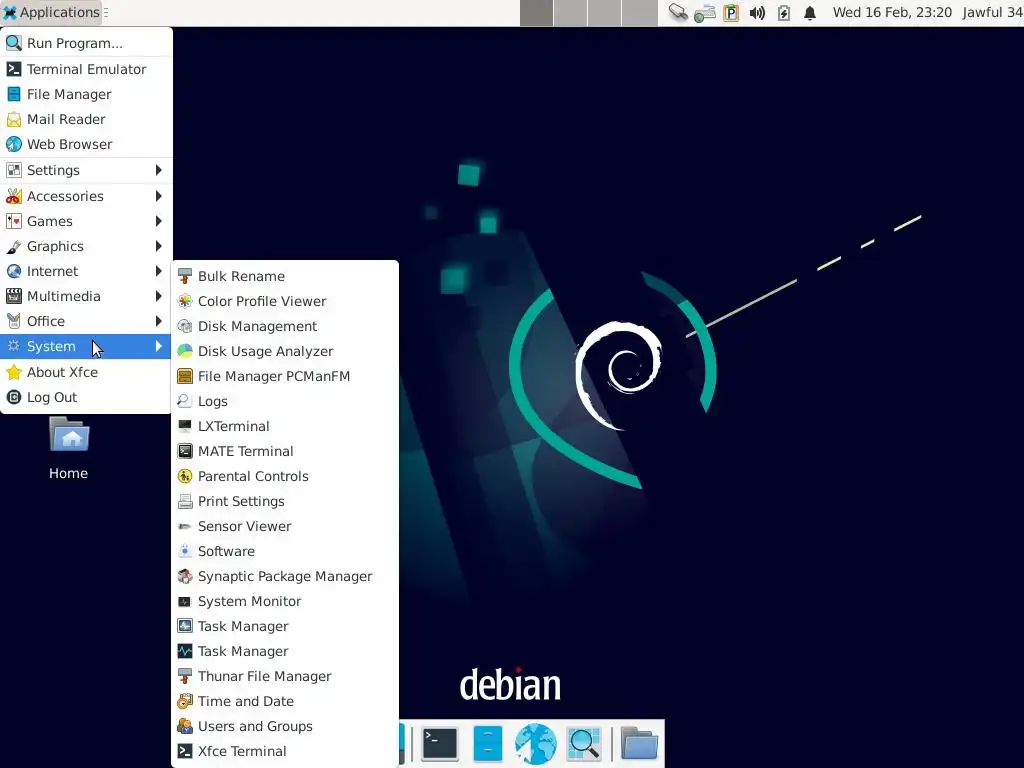Expand the Graphics submenu arrow
The image size is (1024, 768).
click(x=159, y=246)
